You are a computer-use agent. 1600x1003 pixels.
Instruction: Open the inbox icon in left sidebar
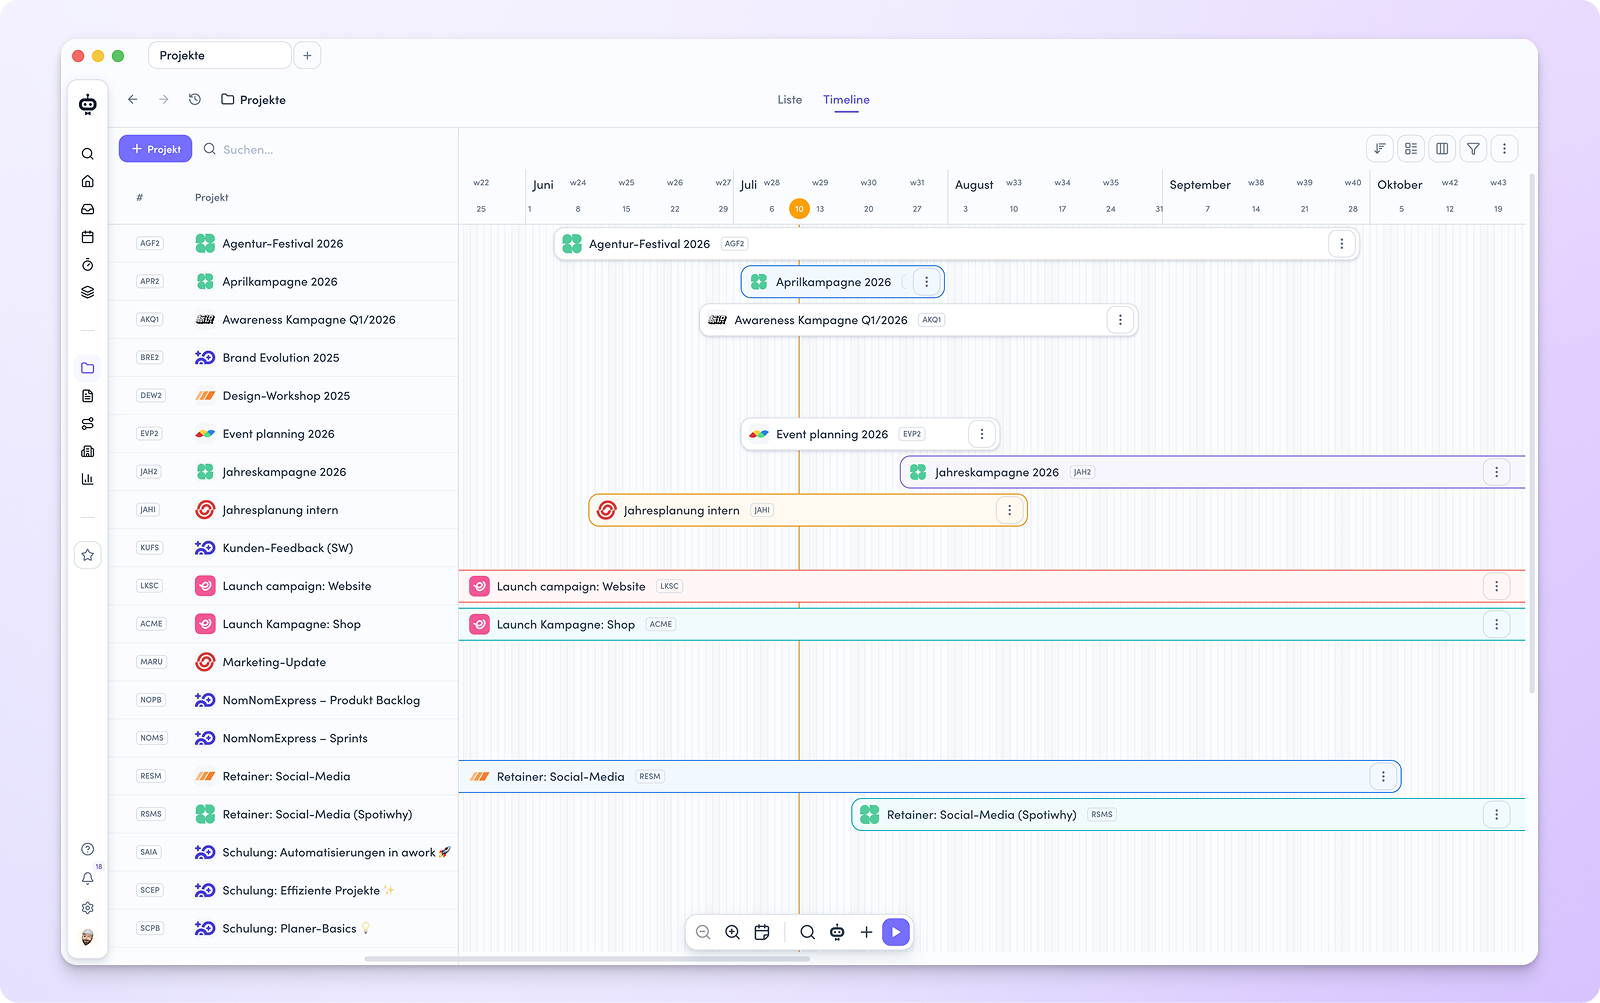point(88,209)
